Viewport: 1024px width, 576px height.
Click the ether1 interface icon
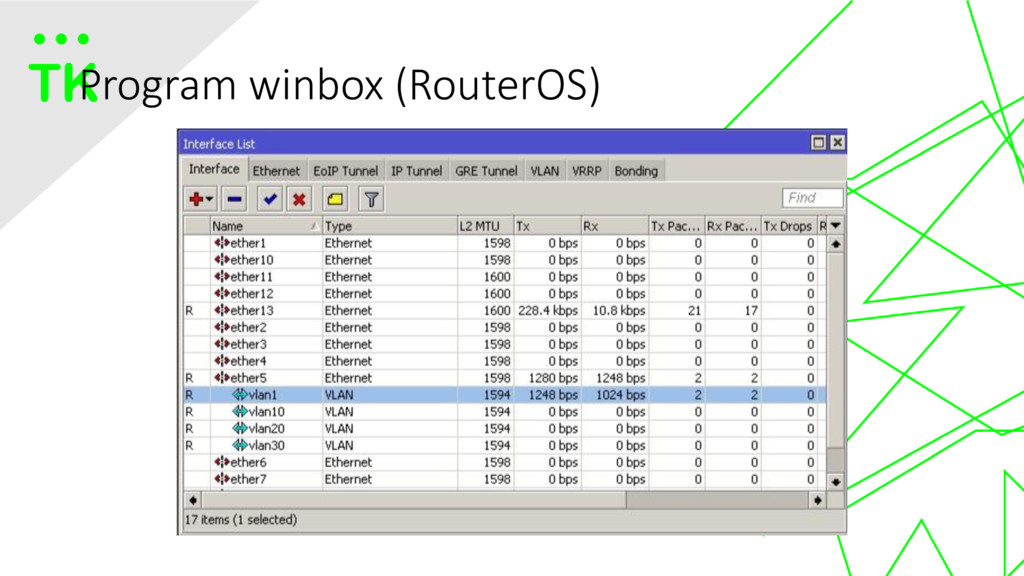[x=222, y=243]
